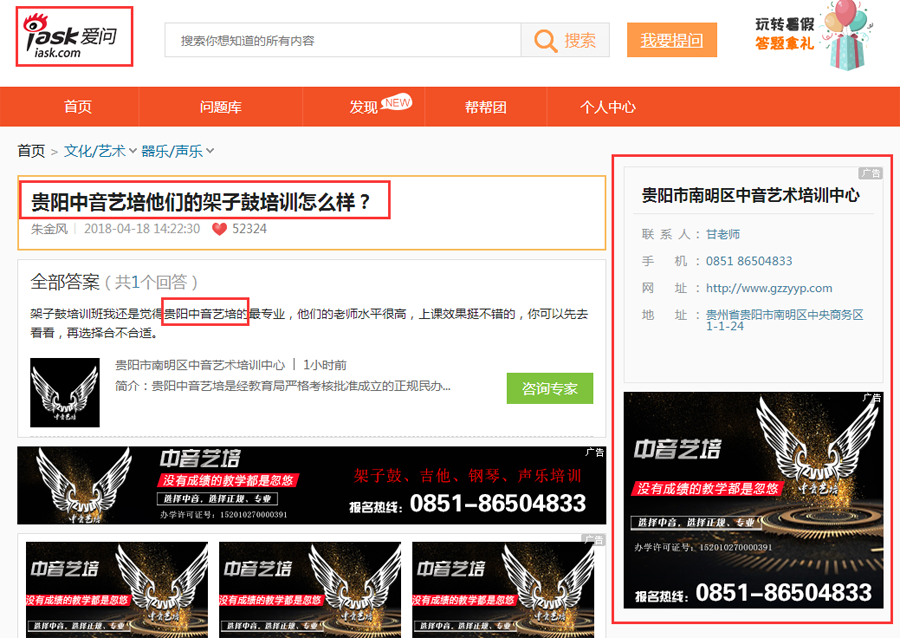Click the NEW badge next to 发现
This screenshot has width=900, height=638.
pyautogui.click(x=397, y=103)
